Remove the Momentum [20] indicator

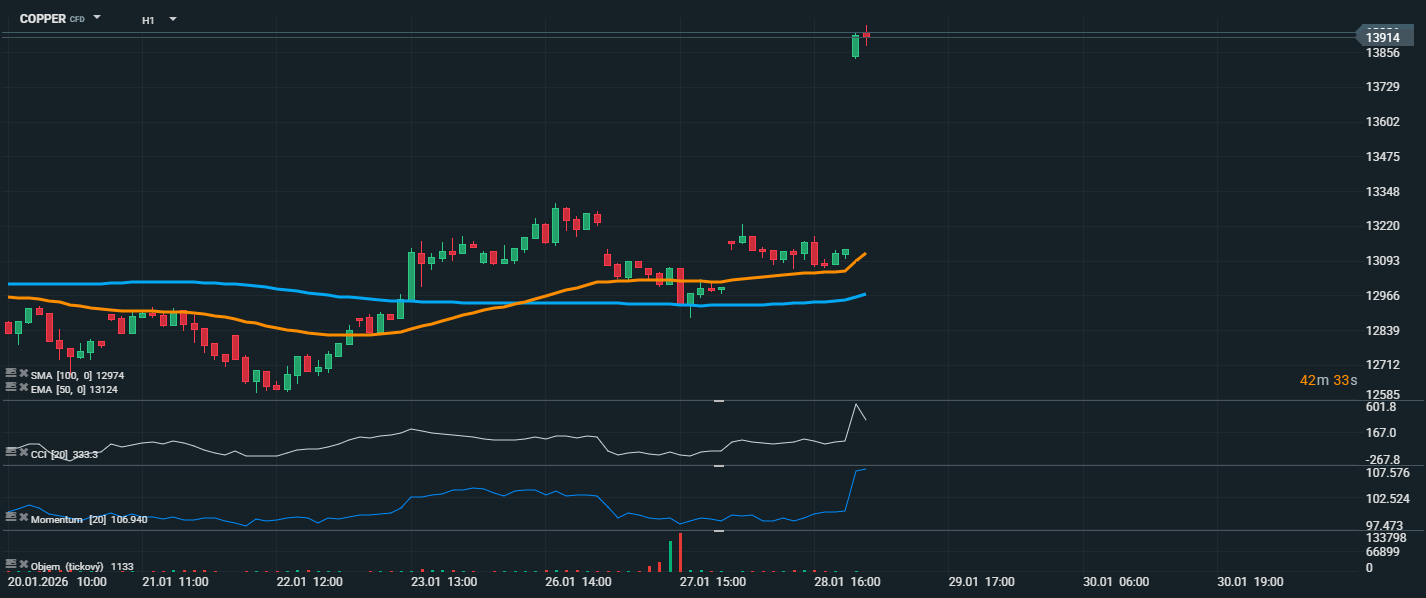(x=23, y=519)
